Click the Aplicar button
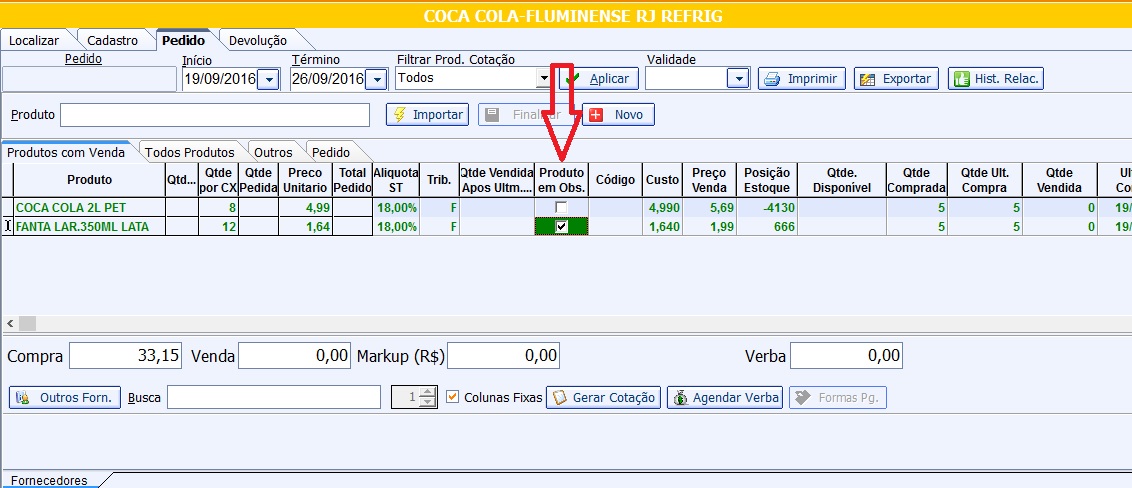Screen dimensions: 1132x488 (x=598, y=79)
